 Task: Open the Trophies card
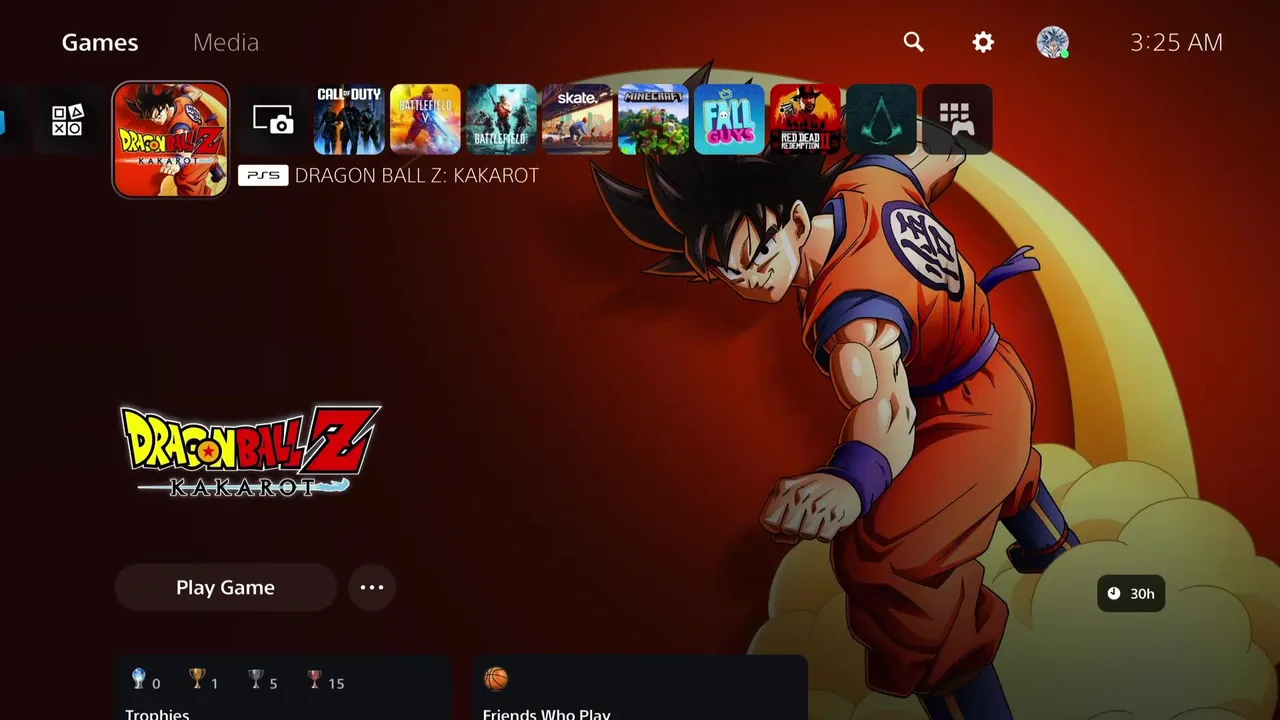coord(283,688)
